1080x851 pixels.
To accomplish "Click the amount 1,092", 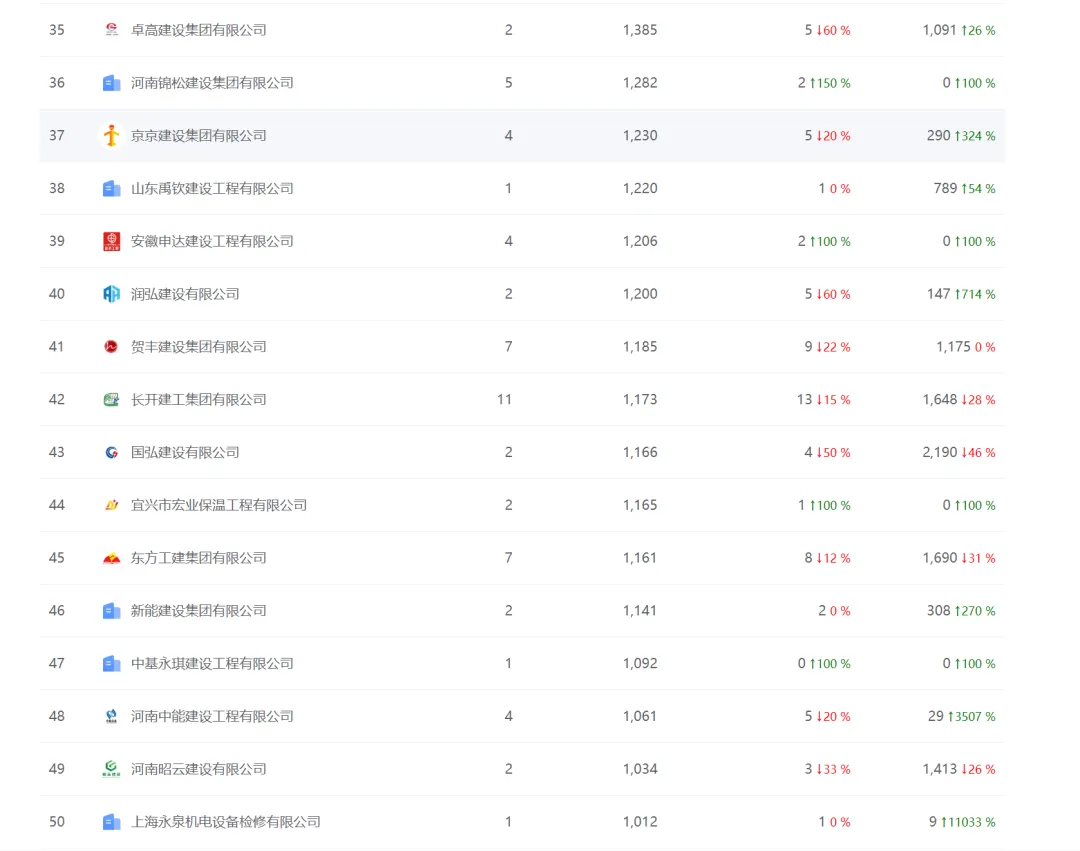I will [x=640, y=663].
